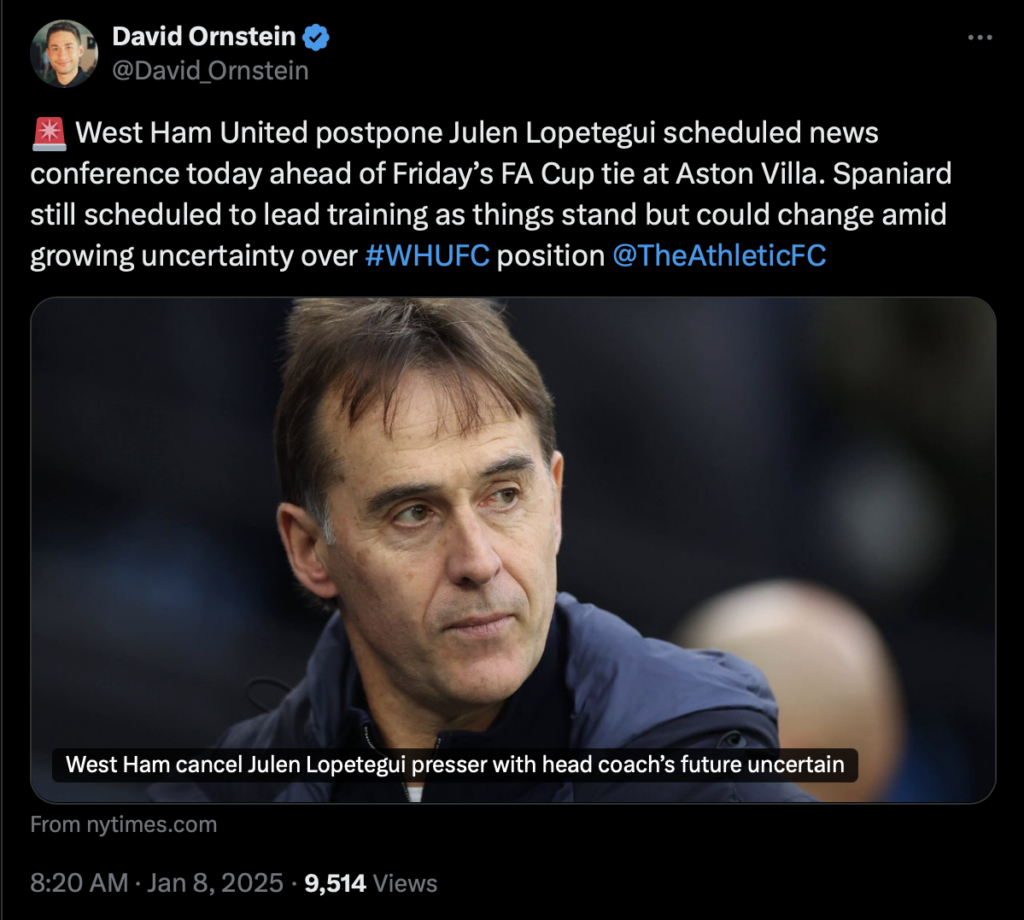Open the #WHUFC hashtag
This screenshot has height=920, width=1024.
point(427,256)
